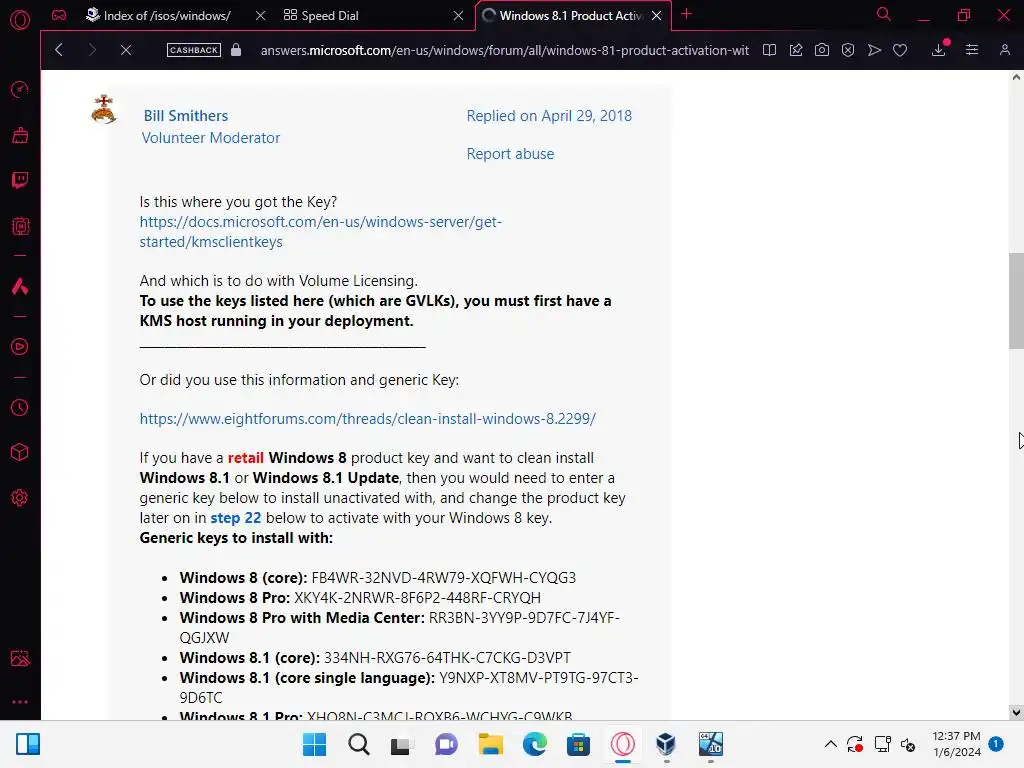This screenshot has height=768, width=1024.
Task: Click Replied on April 29, 2018 text
Action: point(549,116)
